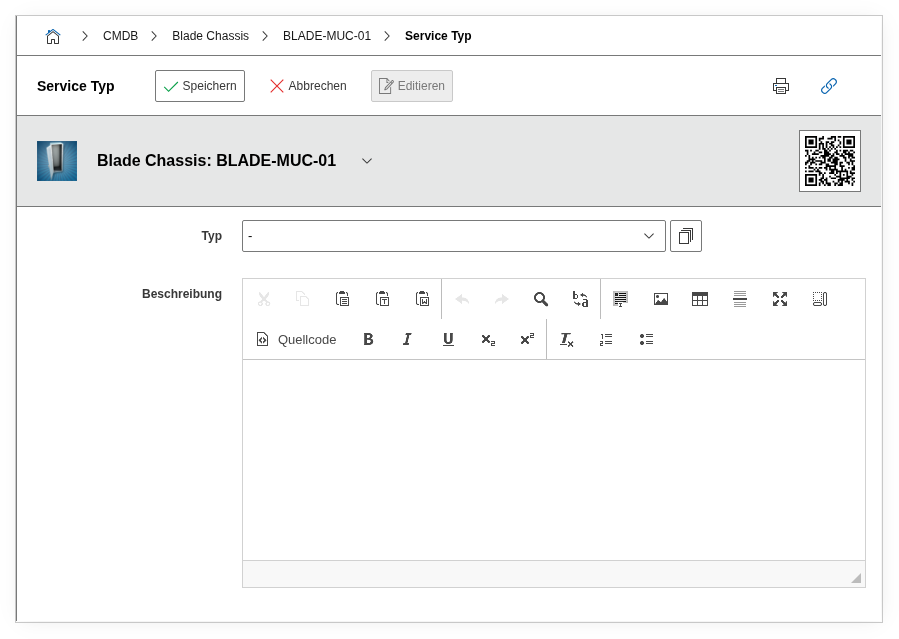Insert a horizontal line

click(740, 299)
